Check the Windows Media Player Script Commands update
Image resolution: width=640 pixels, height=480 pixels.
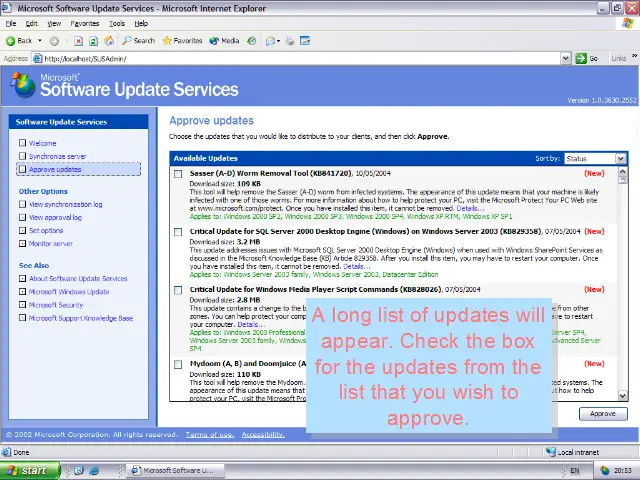[x=178, y=290]
